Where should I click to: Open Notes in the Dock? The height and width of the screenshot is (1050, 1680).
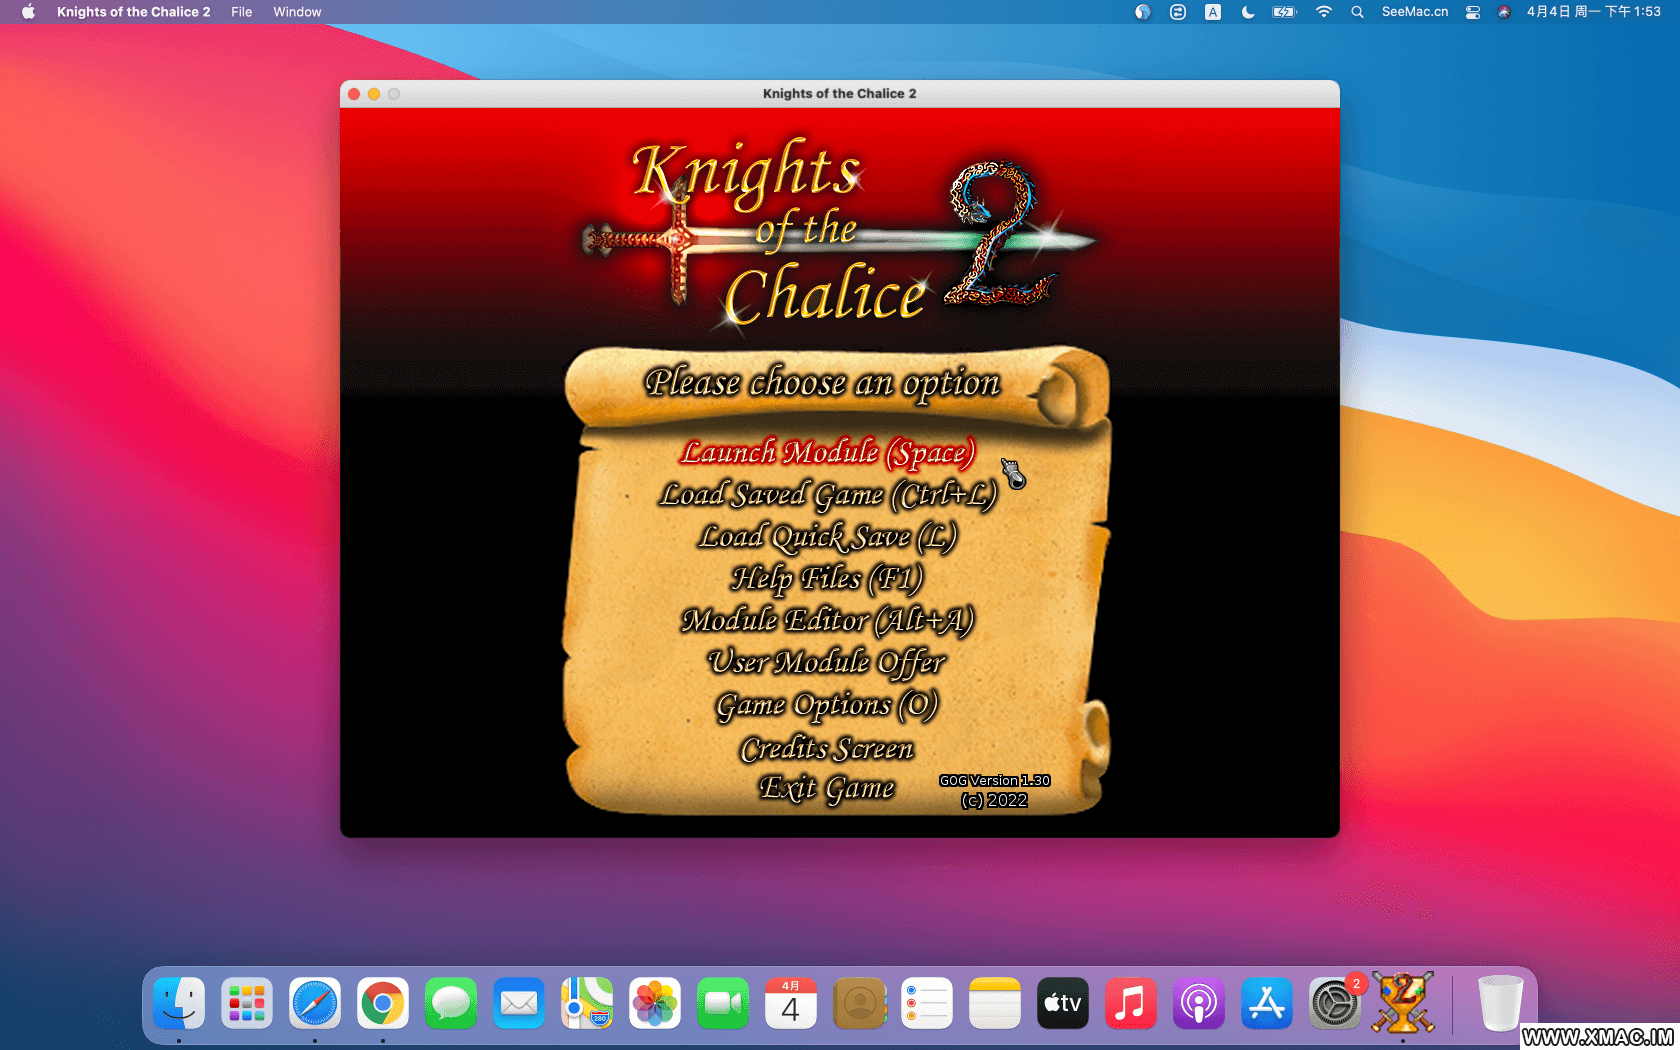[995, 1003]
